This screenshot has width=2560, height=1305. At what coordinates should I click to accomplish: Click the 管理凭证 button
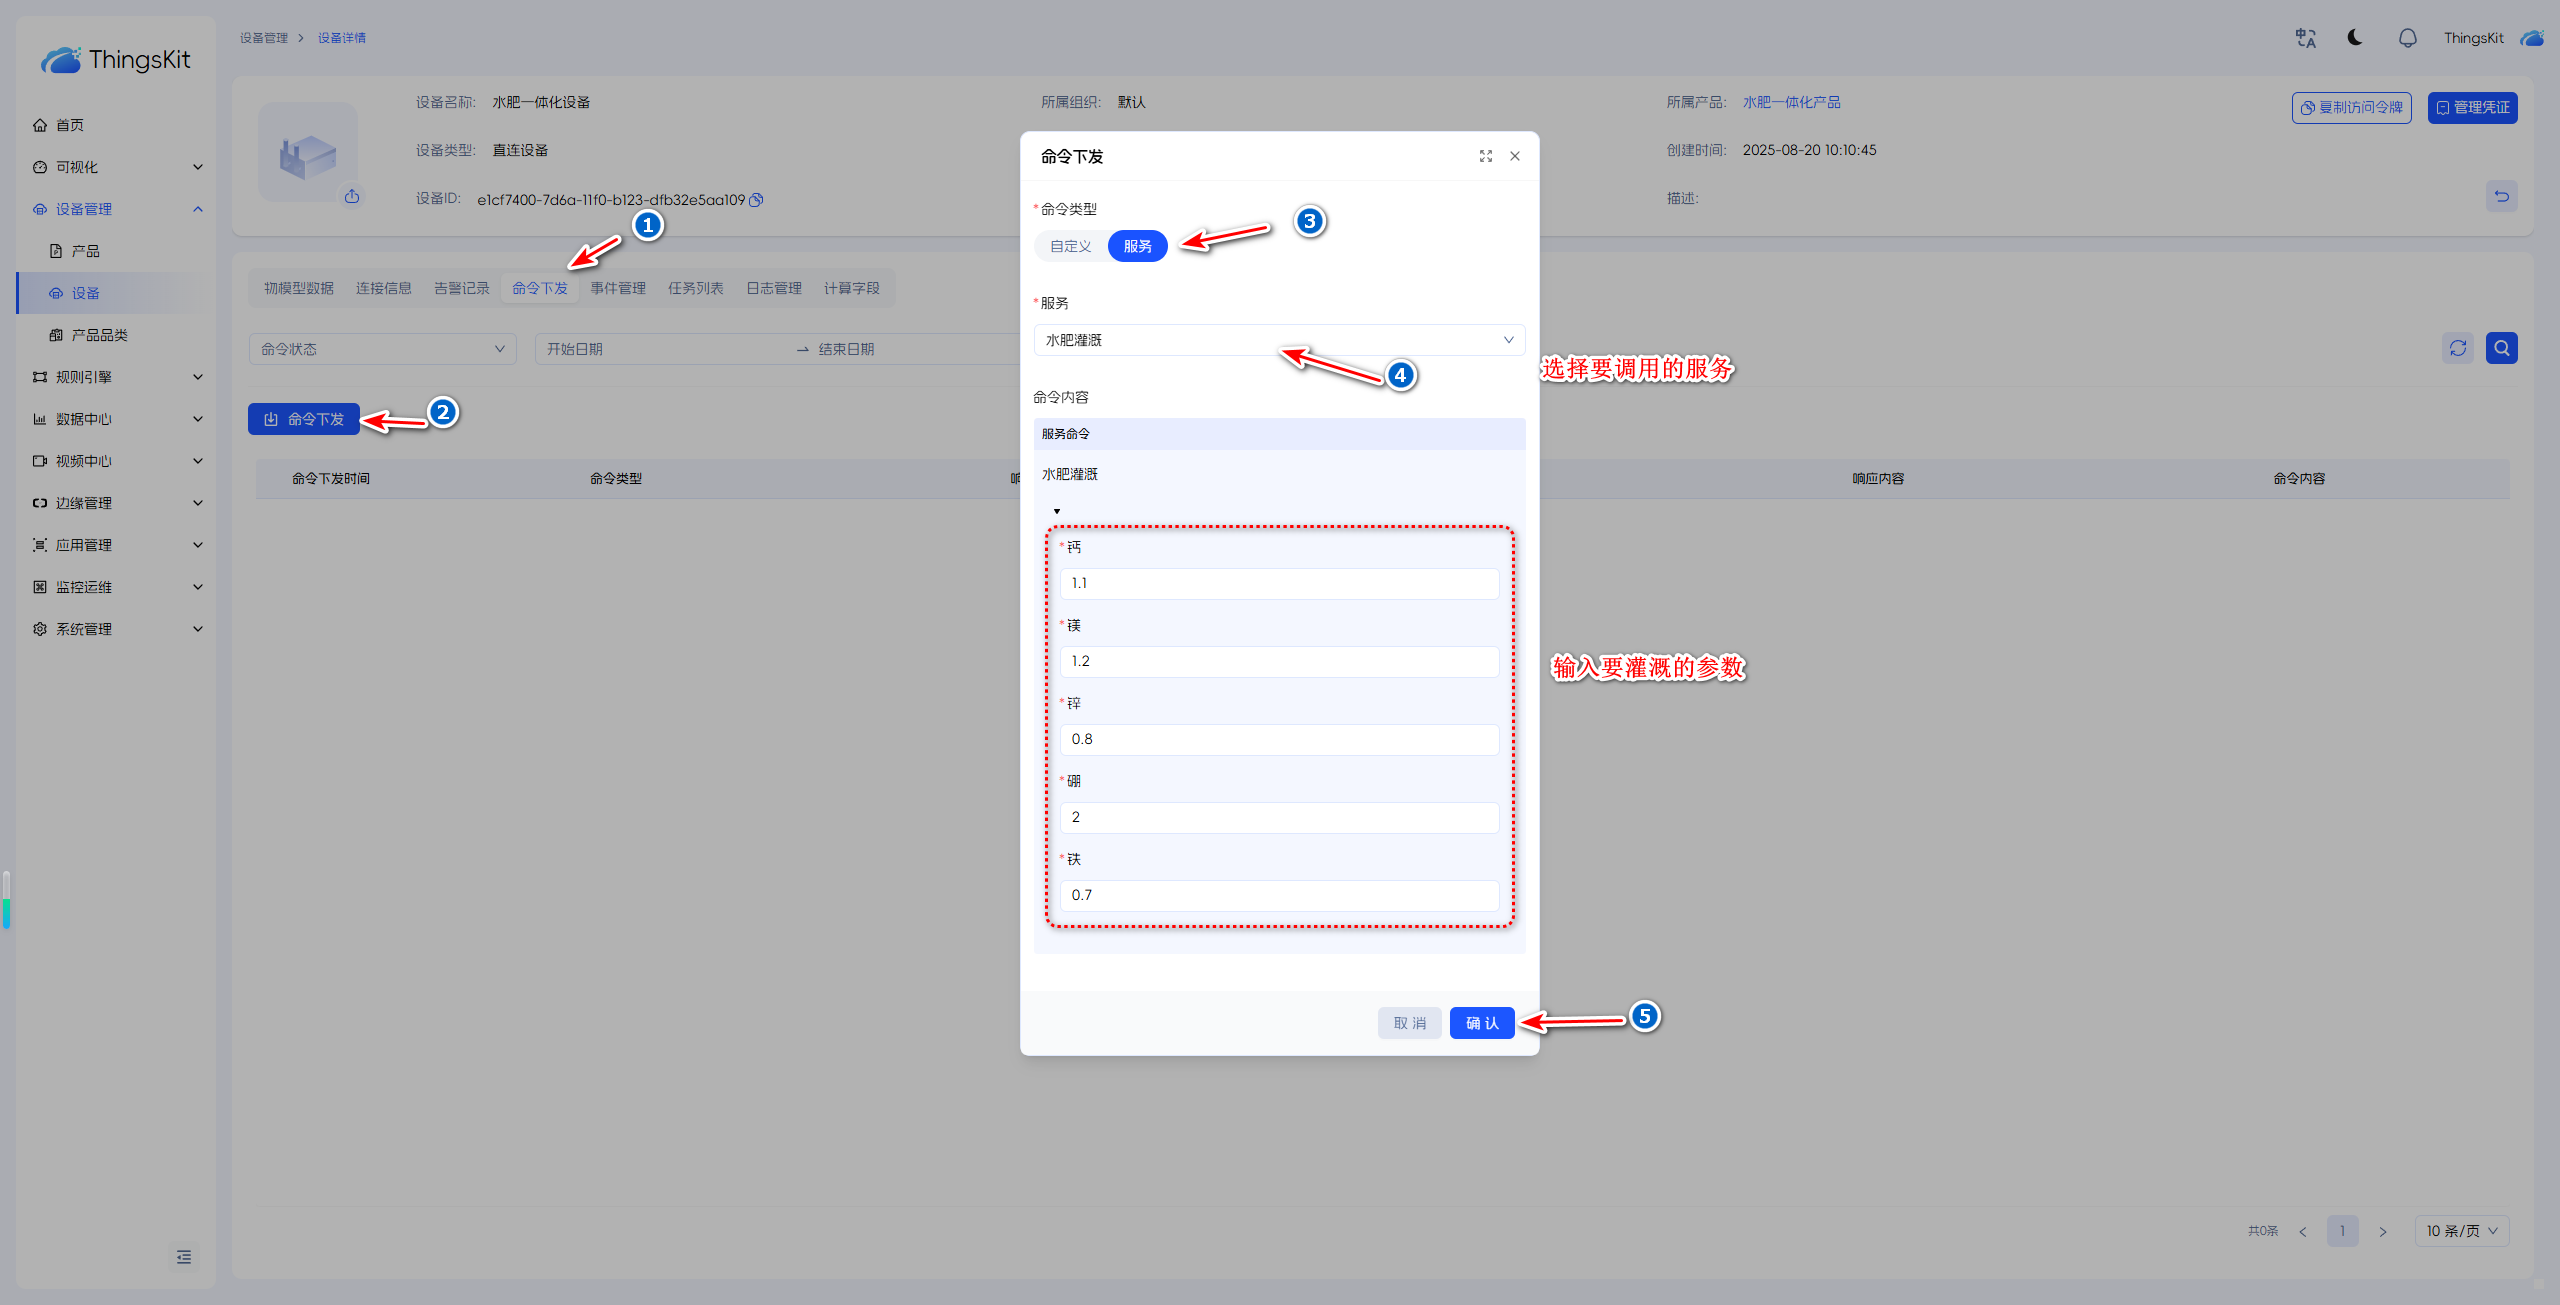click(x=2472, y=107)
